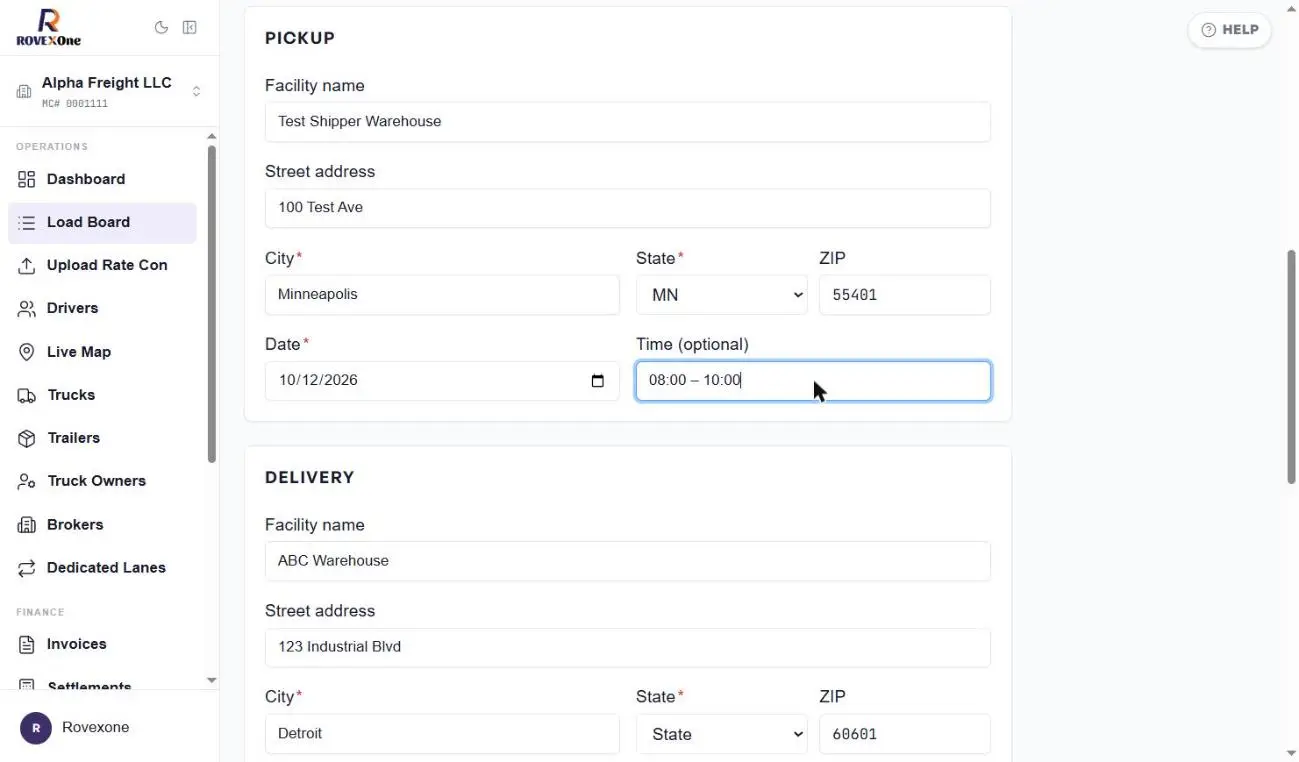Click the HELP button
The height and width of the screenshot is (762, 1299).
tap(1230, 30)
